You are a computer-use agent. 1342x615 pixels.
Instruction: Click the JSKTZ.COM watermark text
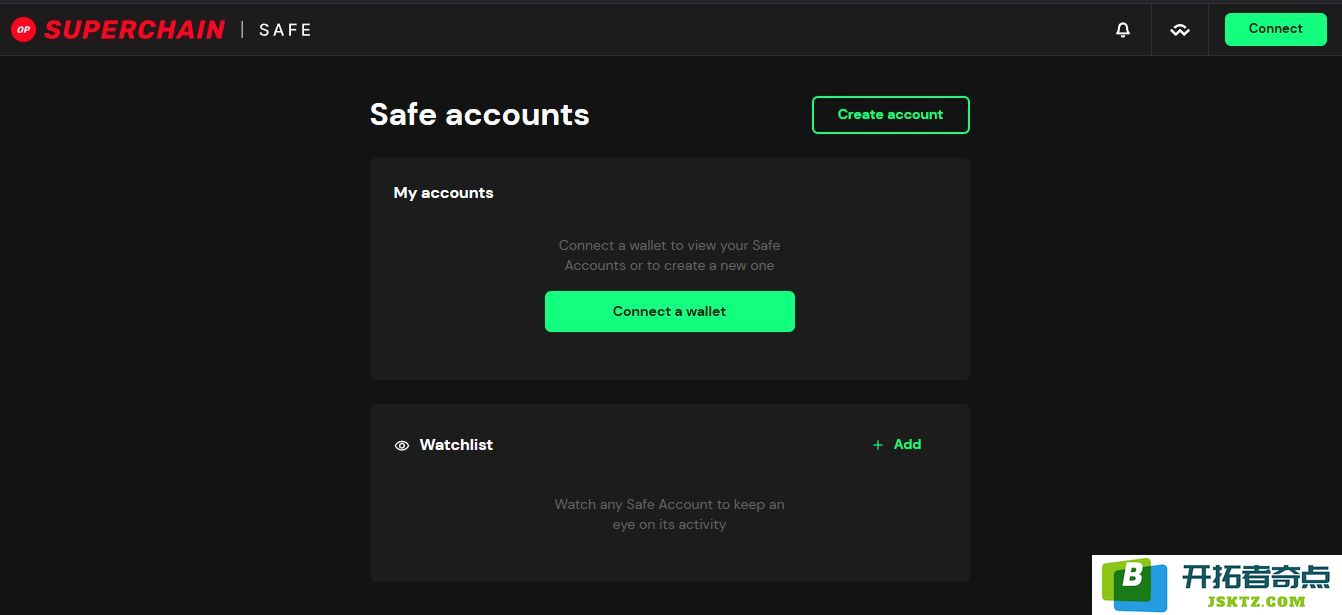1257,601
